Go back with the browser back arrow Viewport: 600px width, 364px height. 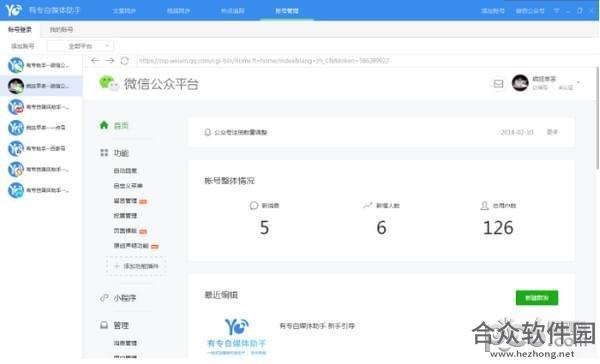pos(95,60)
